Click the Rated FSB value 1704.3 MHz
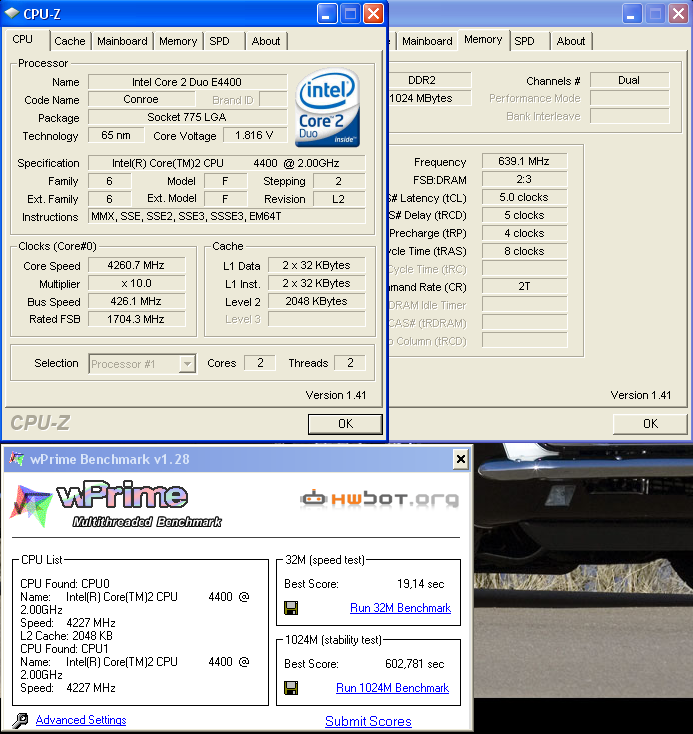Viewport: 693px width, 734px height. [x=136, y=319]
